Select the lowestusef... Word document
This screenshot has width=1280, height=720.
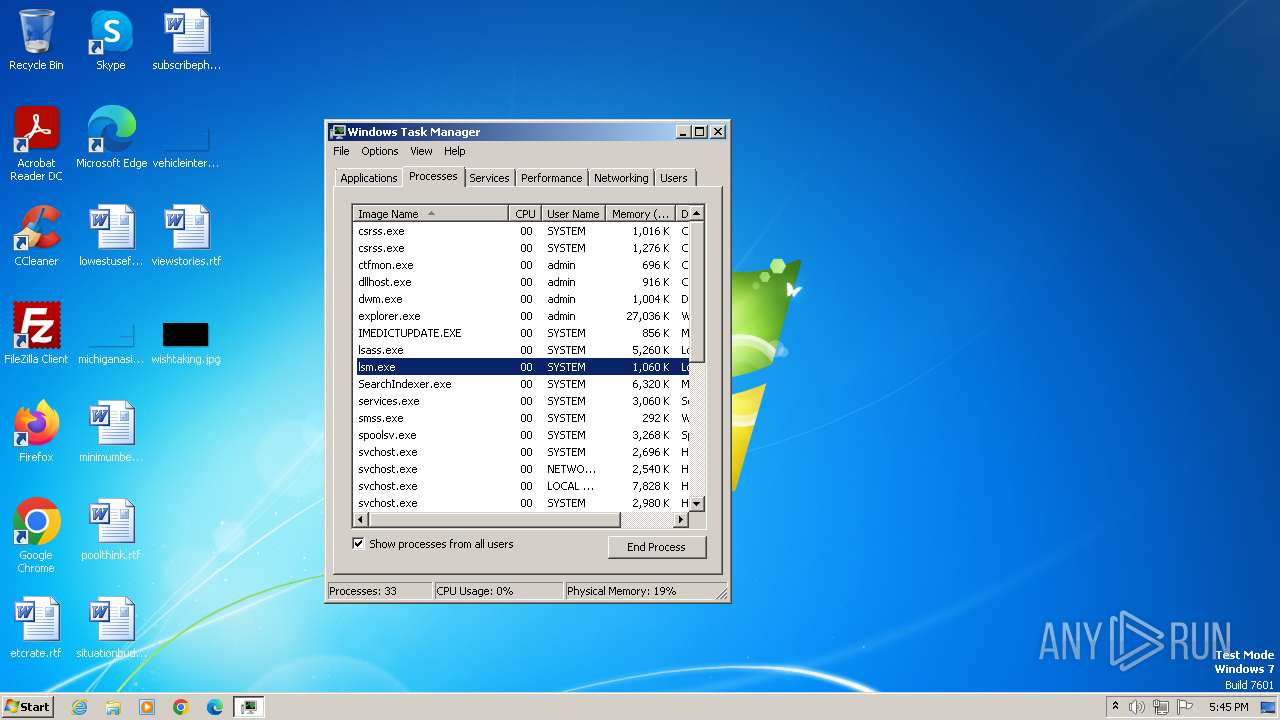click(x=111, y=236)
